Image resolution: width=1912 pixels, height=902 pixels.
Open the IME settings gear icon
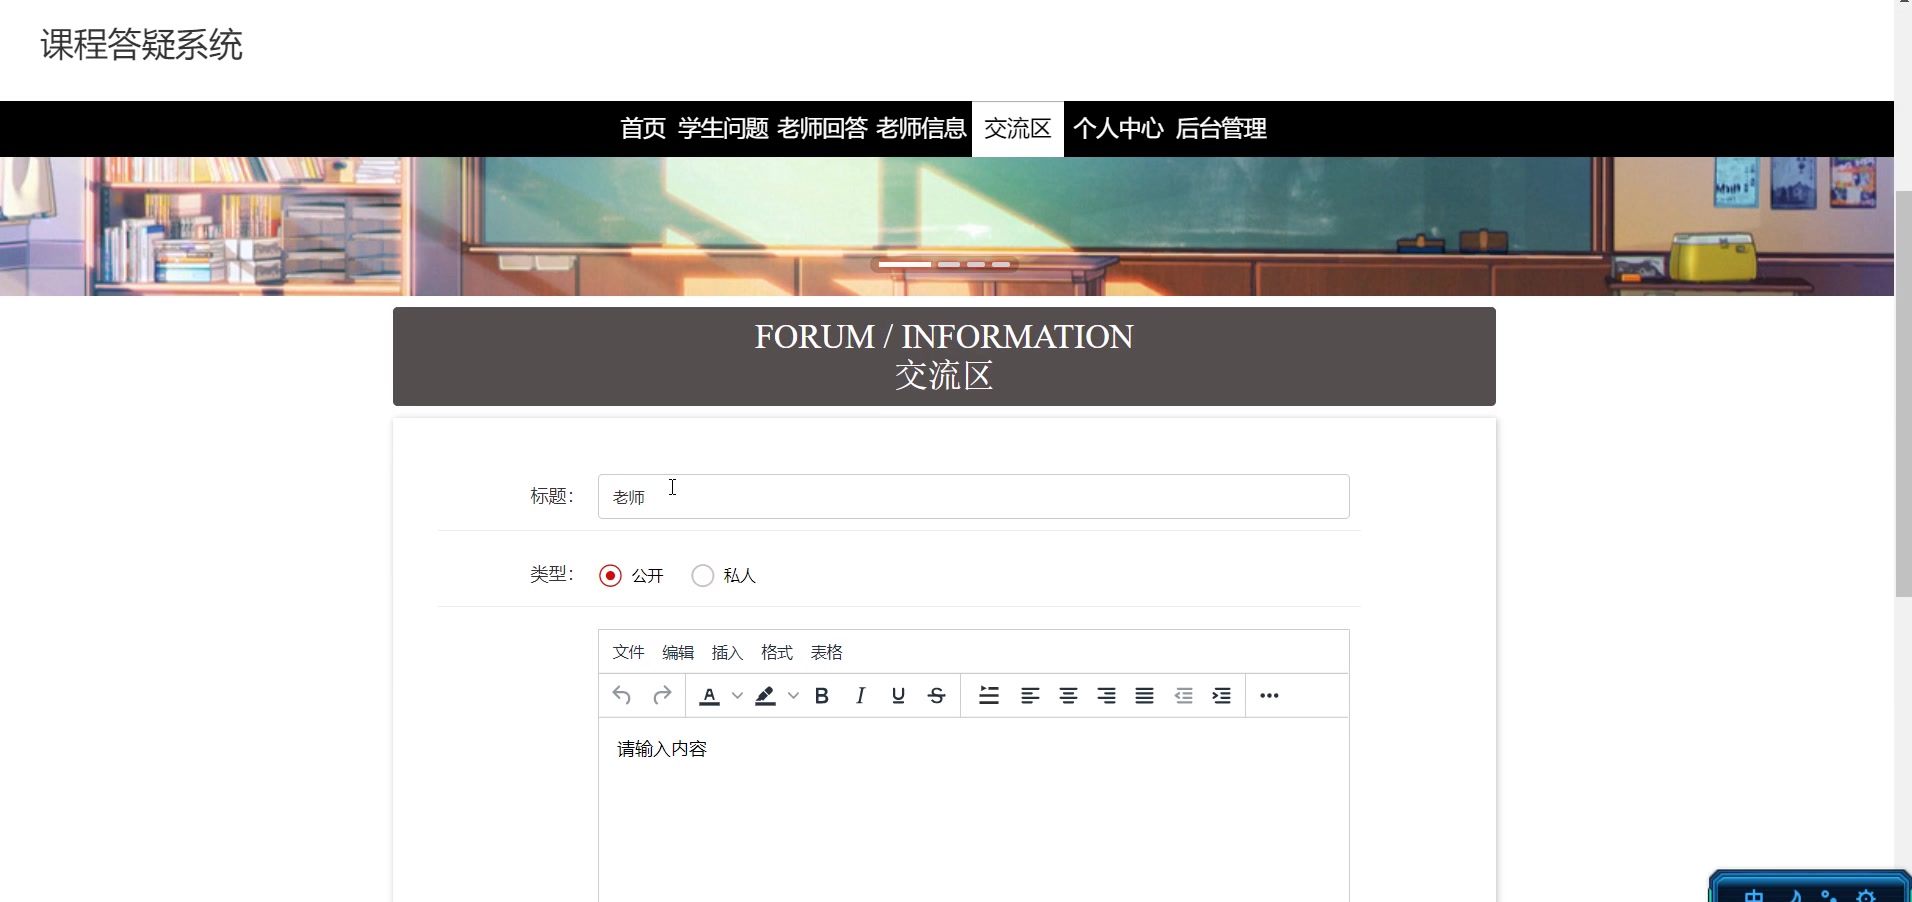coord(1866,898)
